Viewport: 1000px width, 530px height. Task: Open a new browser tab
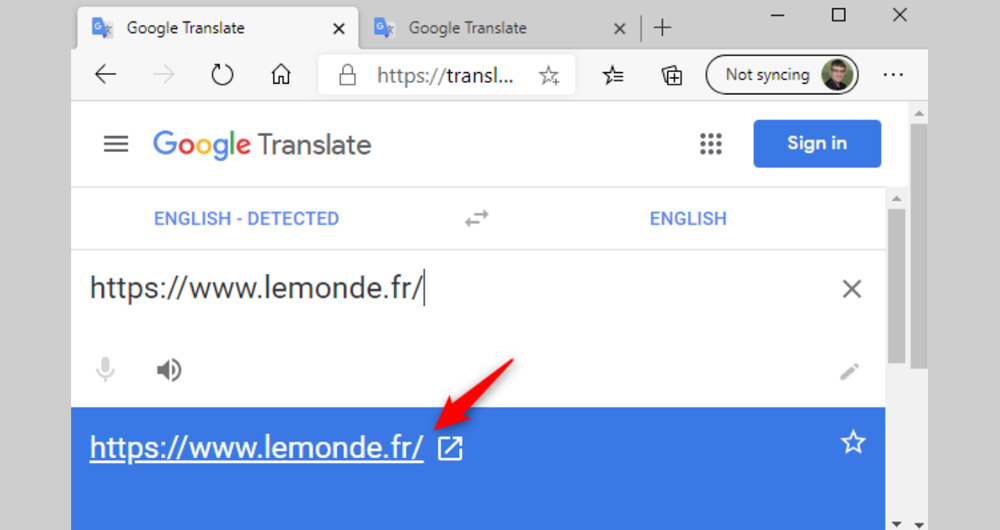(662, 28)
